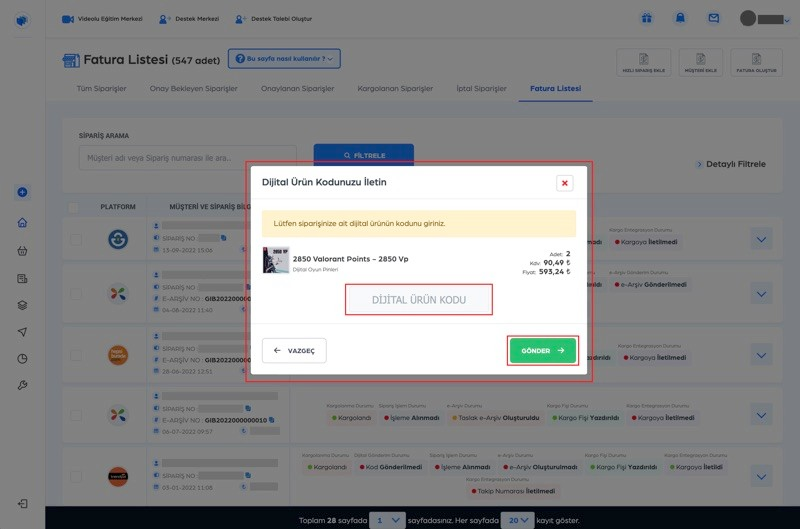Open the page number dropdown
This screenshot has height=529, width=800.
pyautogui.click(x=387, y=520)
